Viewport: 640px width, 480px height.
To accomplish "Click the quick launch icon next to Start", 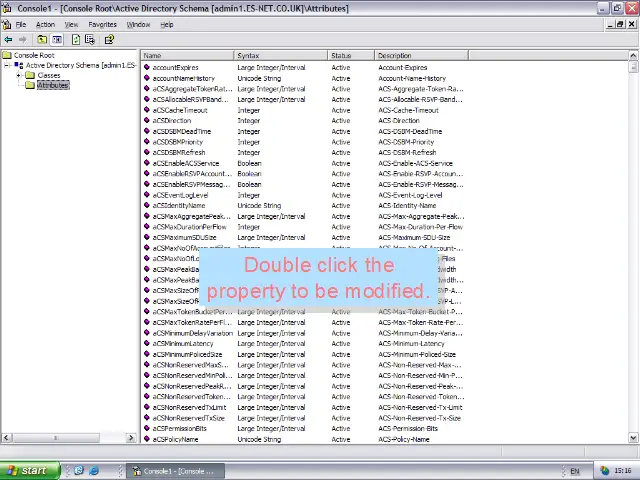I will point(79,470).
